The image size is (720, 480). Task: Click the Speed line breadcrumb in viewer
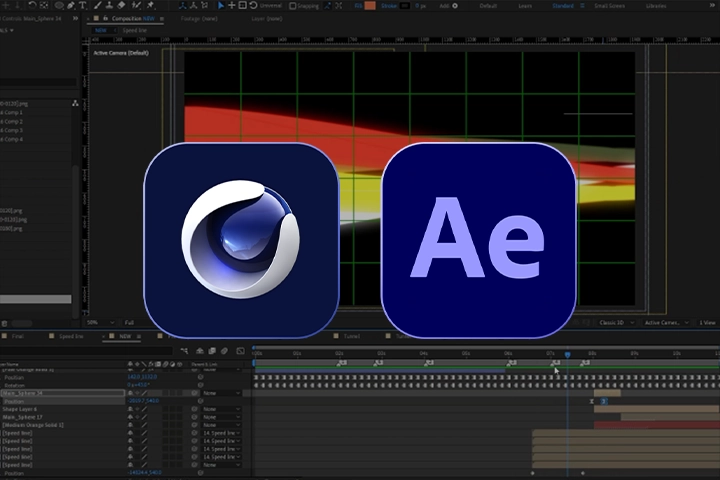[135, 30]
